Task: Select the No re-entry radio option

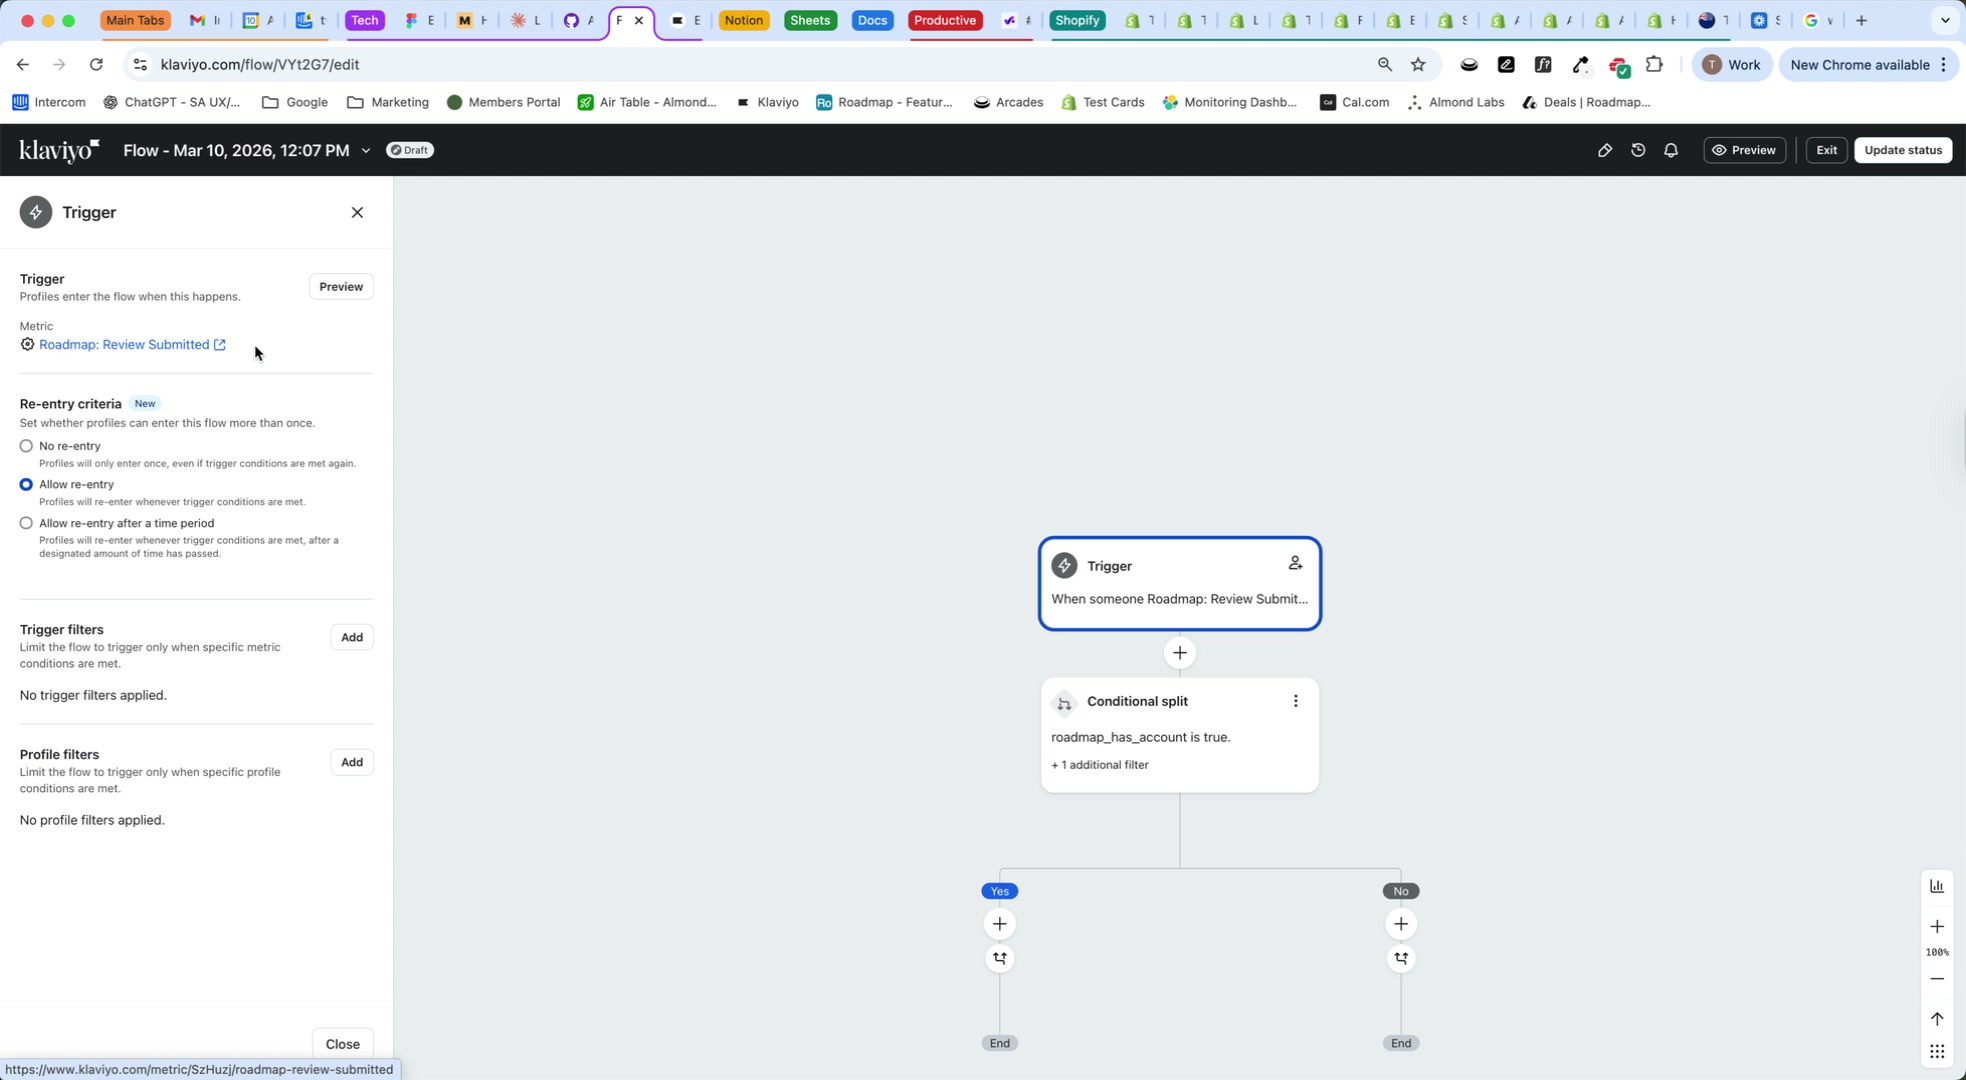Action: (26, 446)
